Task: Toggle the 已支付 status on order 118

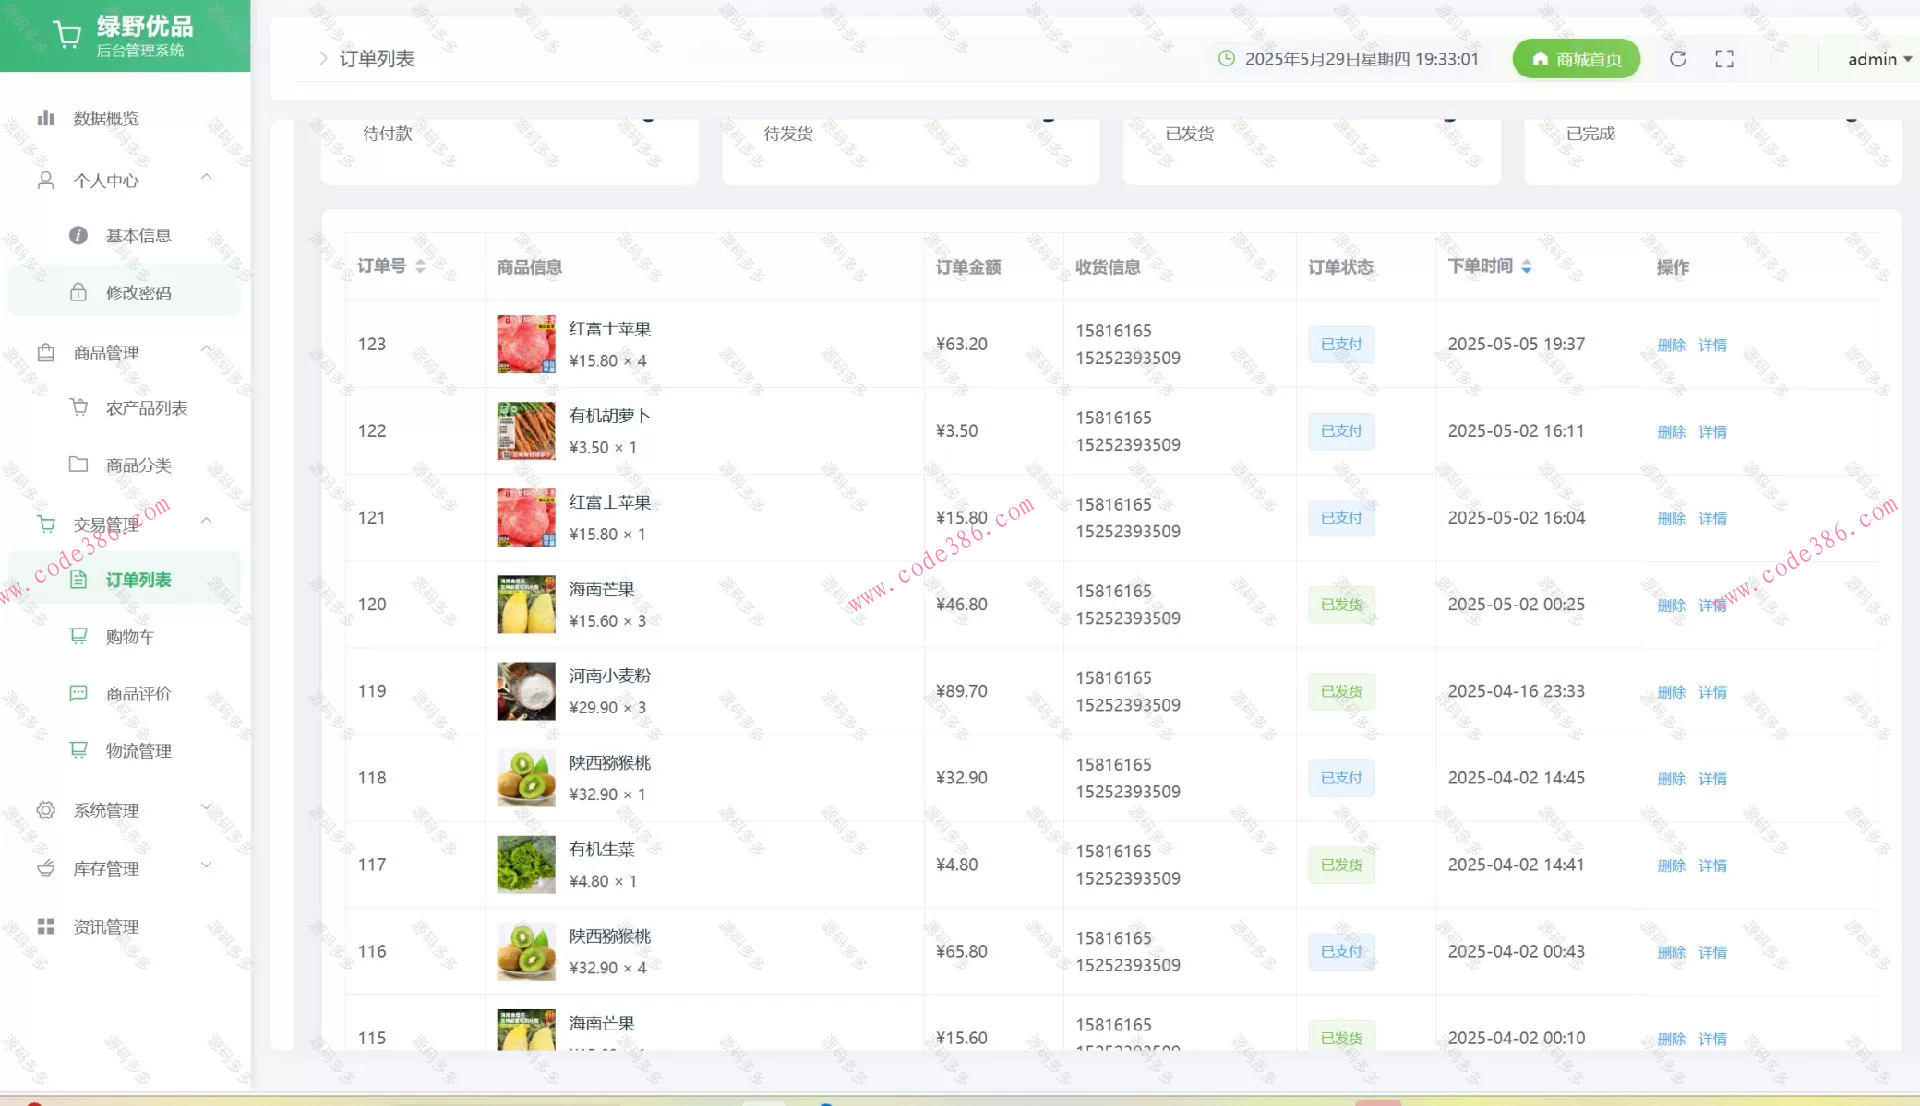Action: (1340, 777)
